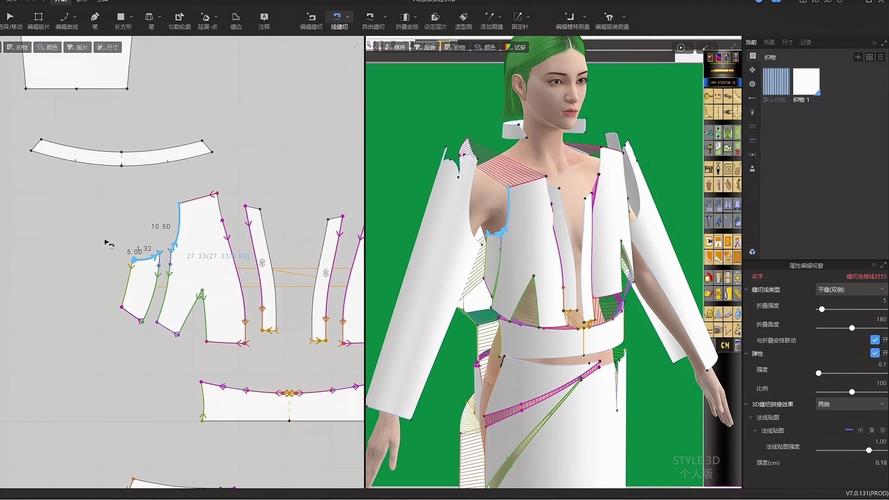Toggle the elasticity on checkbox
The width and height of the screenshot is (889, 500).
(x=875, y=353)
